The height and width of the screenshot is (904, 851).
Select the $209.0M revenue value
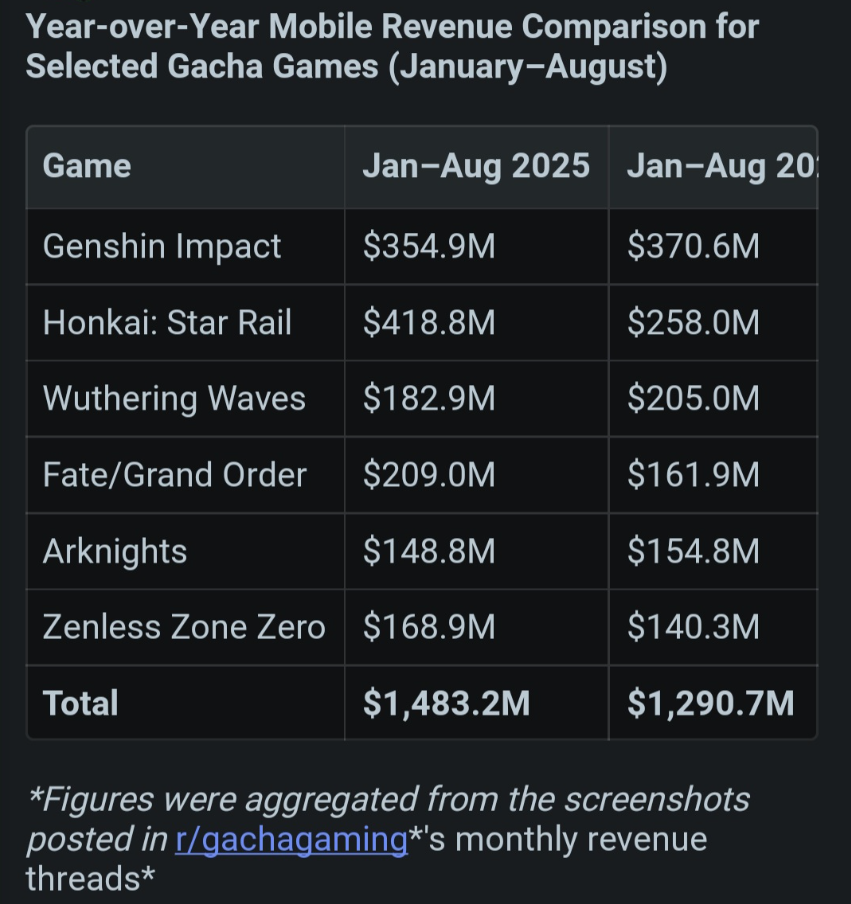429,474
